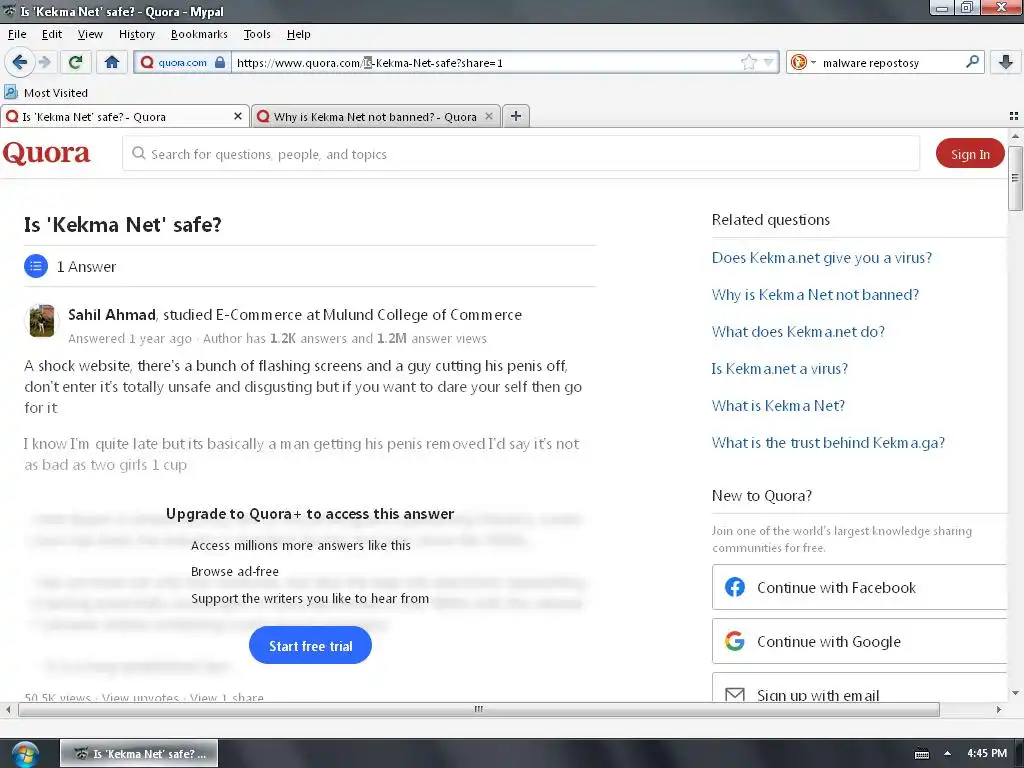The height and width of the screenshot is (768, 1024).
Task: Open the History menu
Action: 136,34
